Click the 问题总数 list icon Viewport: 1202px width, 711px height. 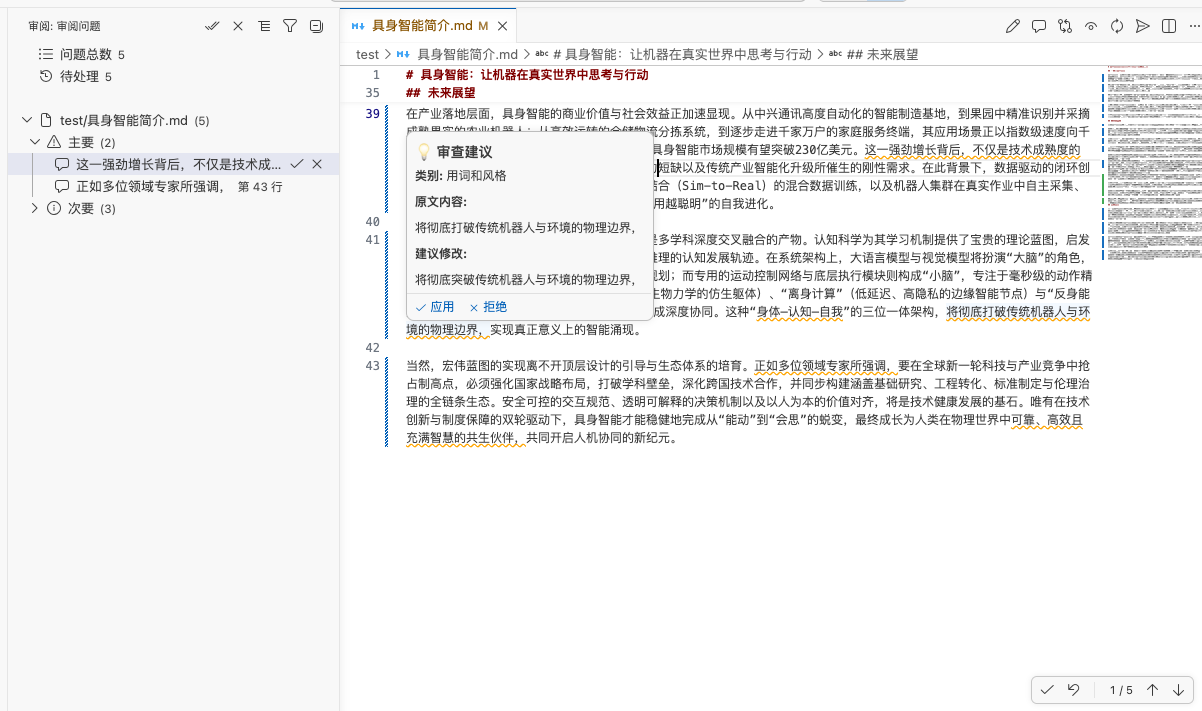[46, 54]
